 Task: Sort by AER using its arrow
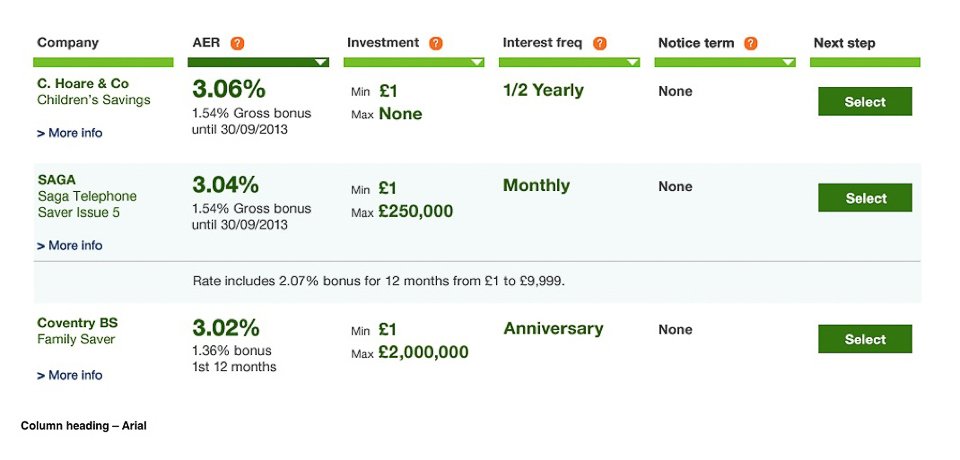tap(320, 62)
